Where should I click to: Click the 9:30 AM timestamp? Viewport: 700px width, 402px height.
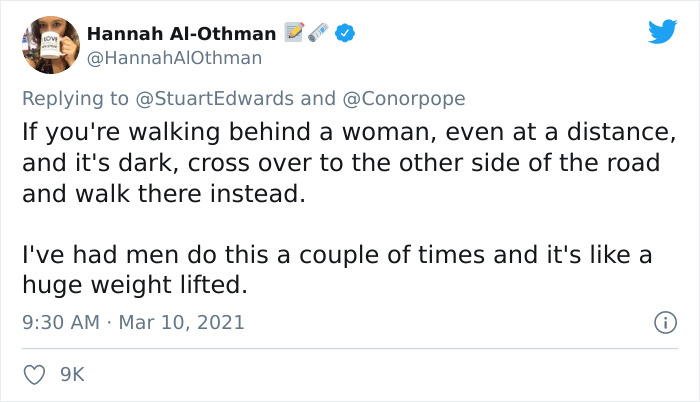pyautogui.click(x=61, y=323)
